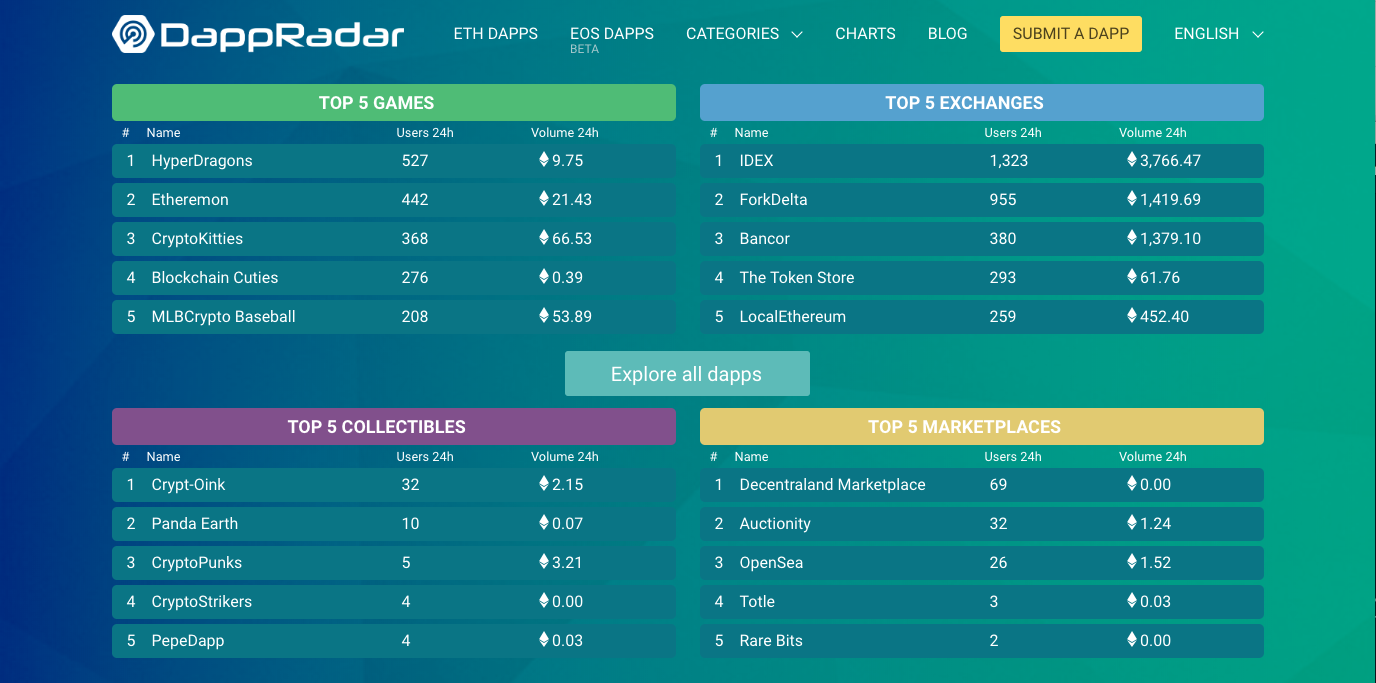Click the Explore all dapps button
This screenshot has width=1376, height=683.
pos(687,374)
